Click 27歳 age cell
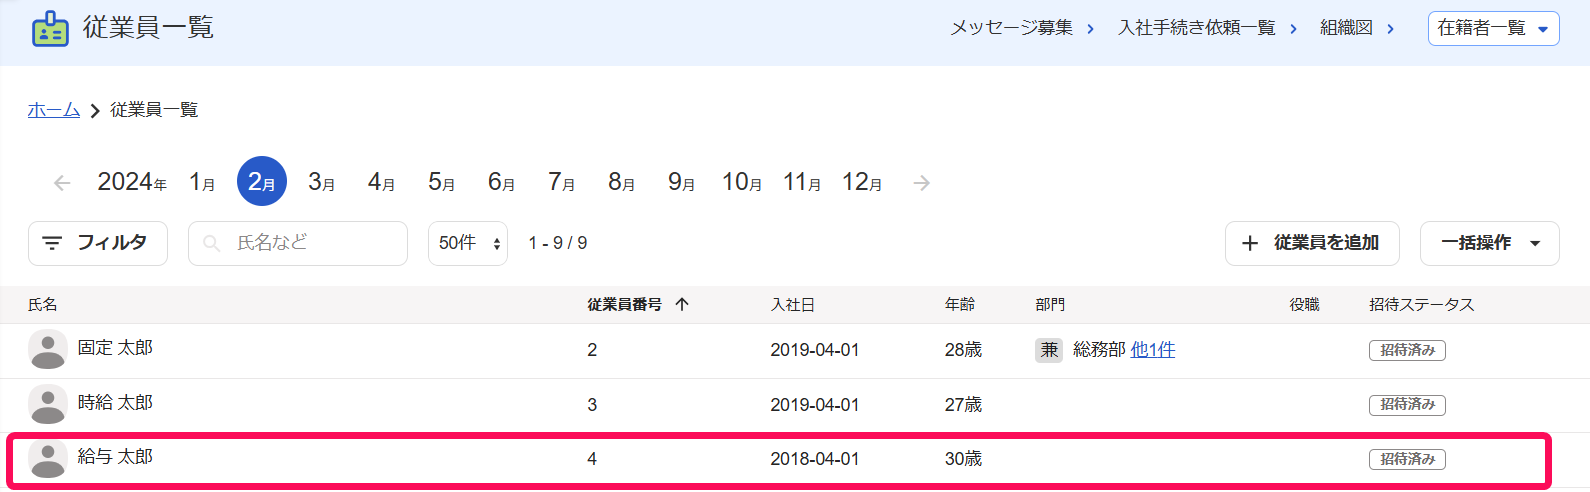 963,405
